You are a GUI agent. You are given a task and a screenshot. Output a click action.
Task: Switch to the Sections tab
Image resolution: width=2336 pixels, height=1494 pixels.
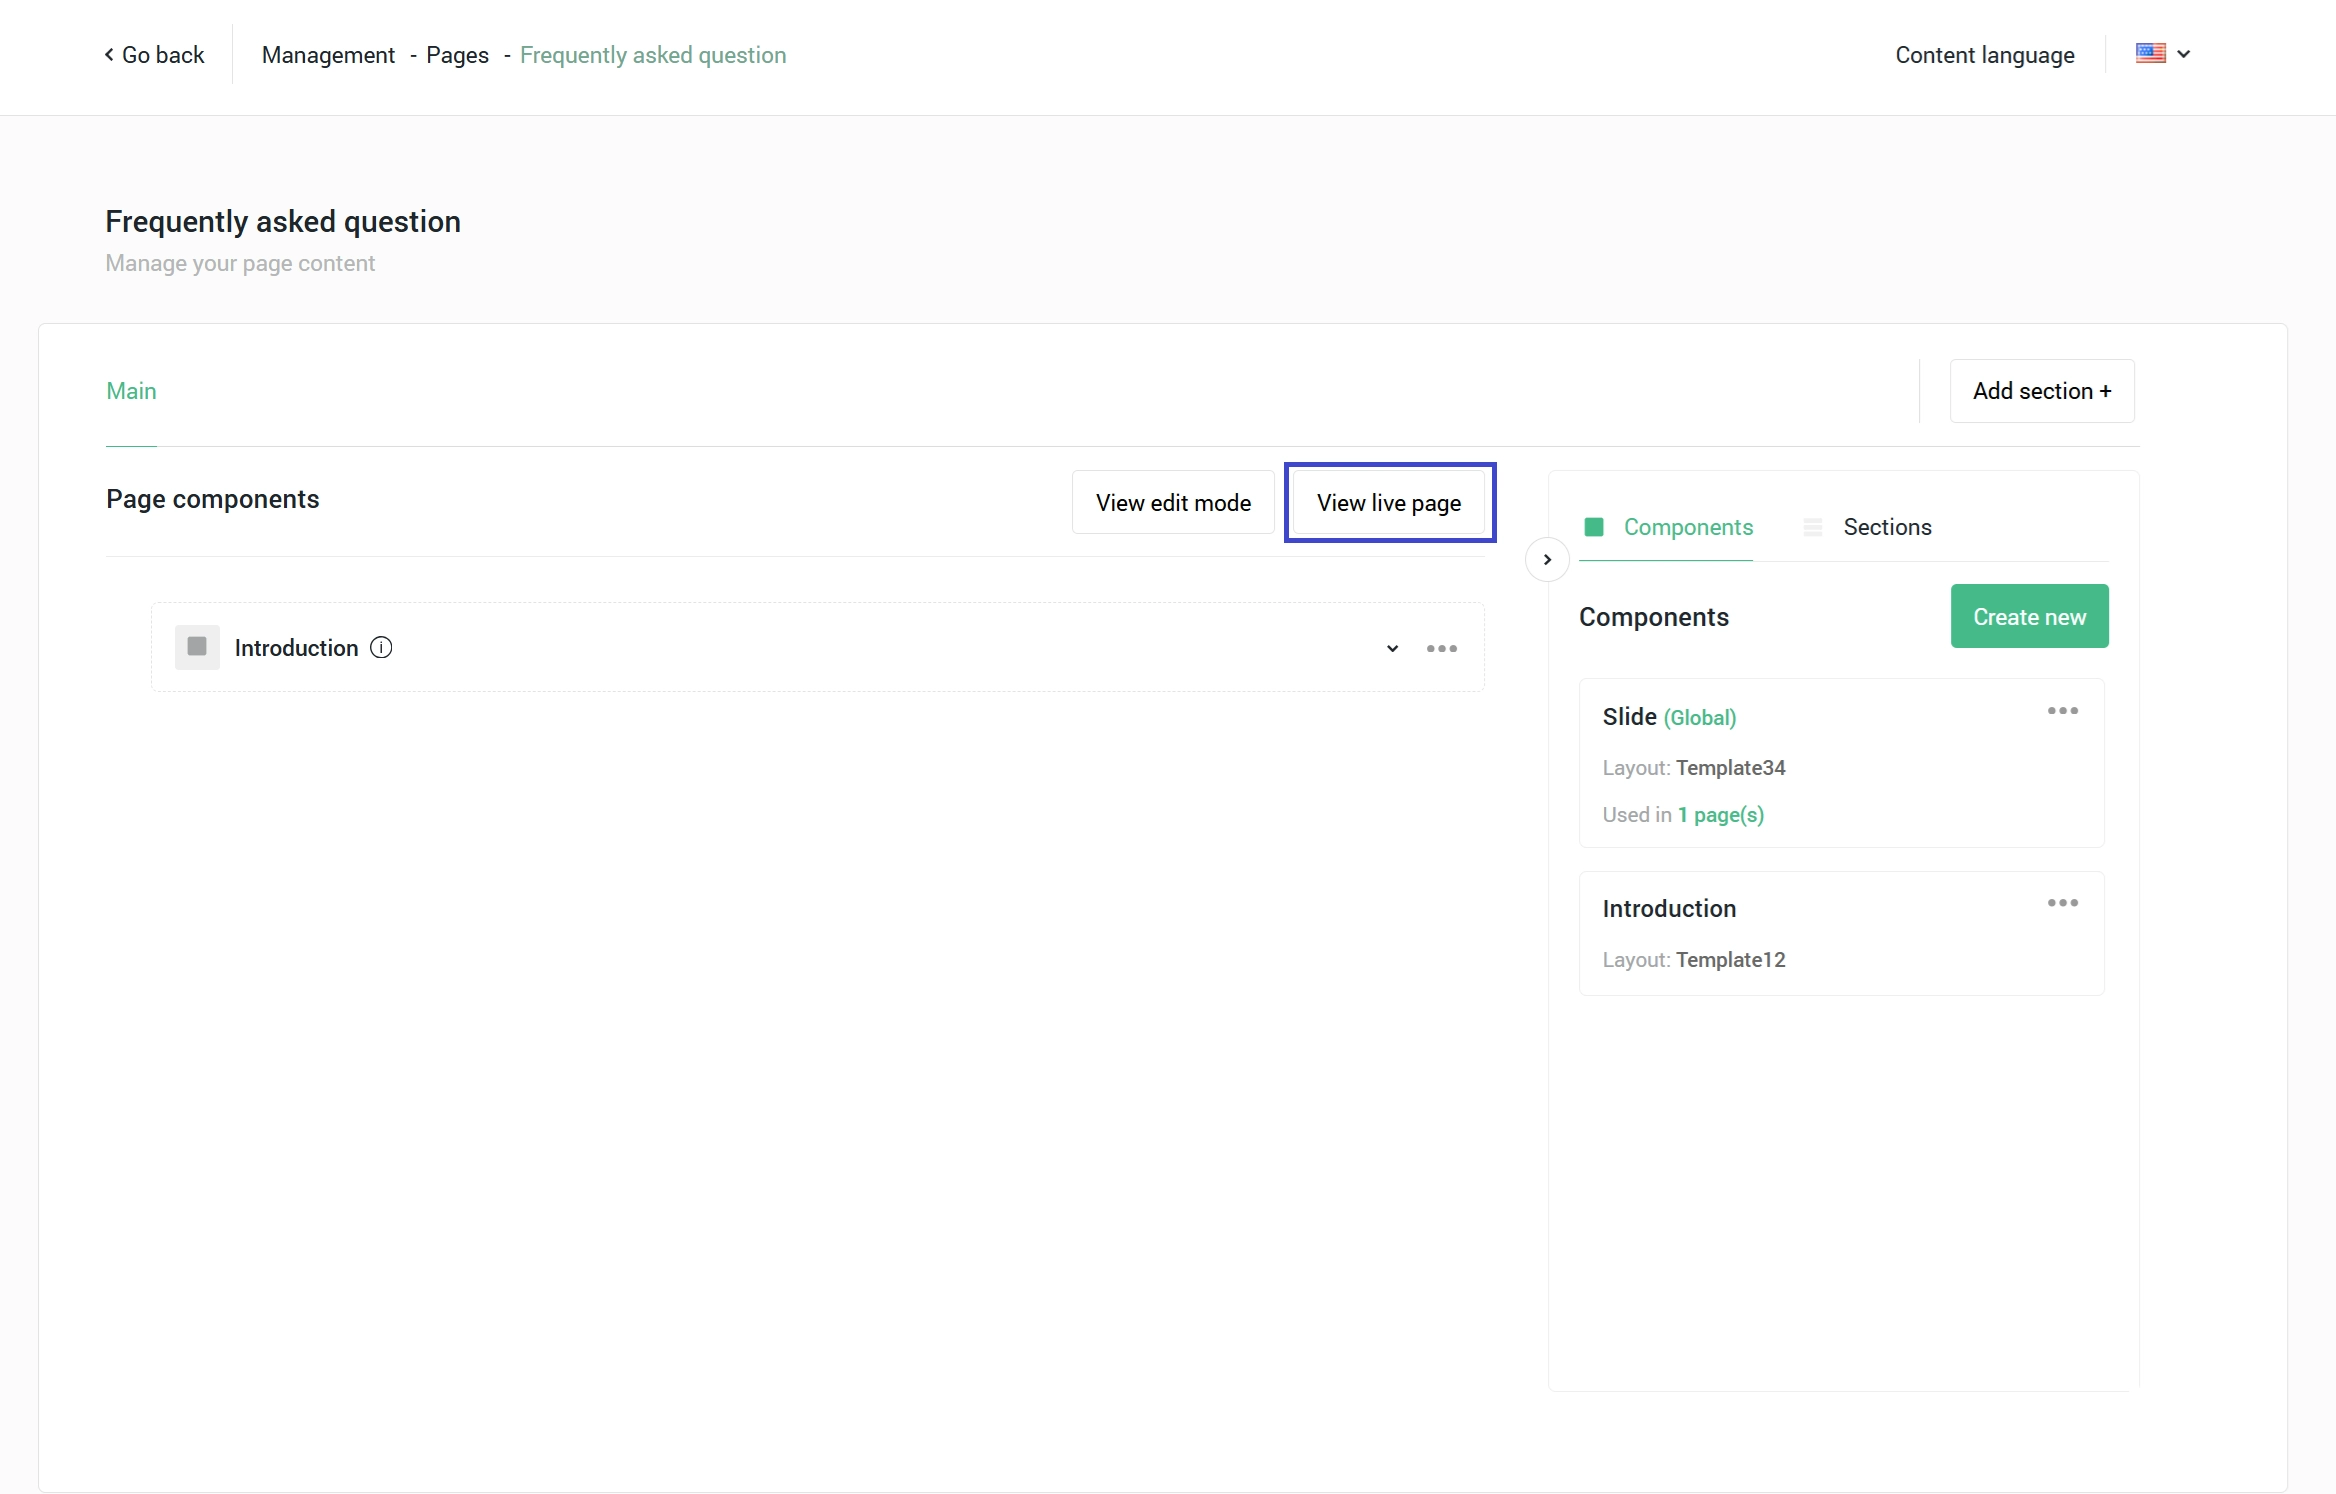click(1886, 527)
